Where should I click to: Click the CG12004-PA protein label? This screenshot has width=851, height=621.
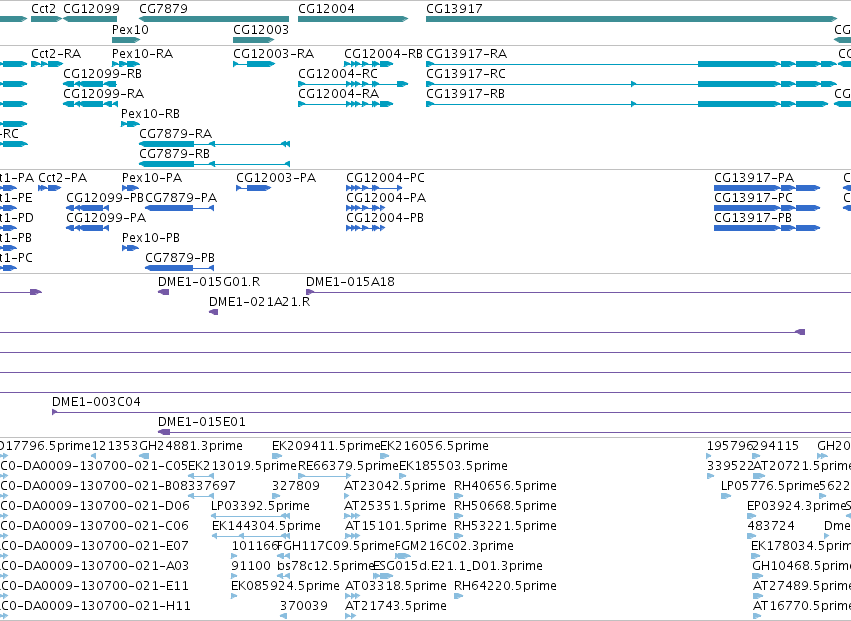[x=386, y=198]
